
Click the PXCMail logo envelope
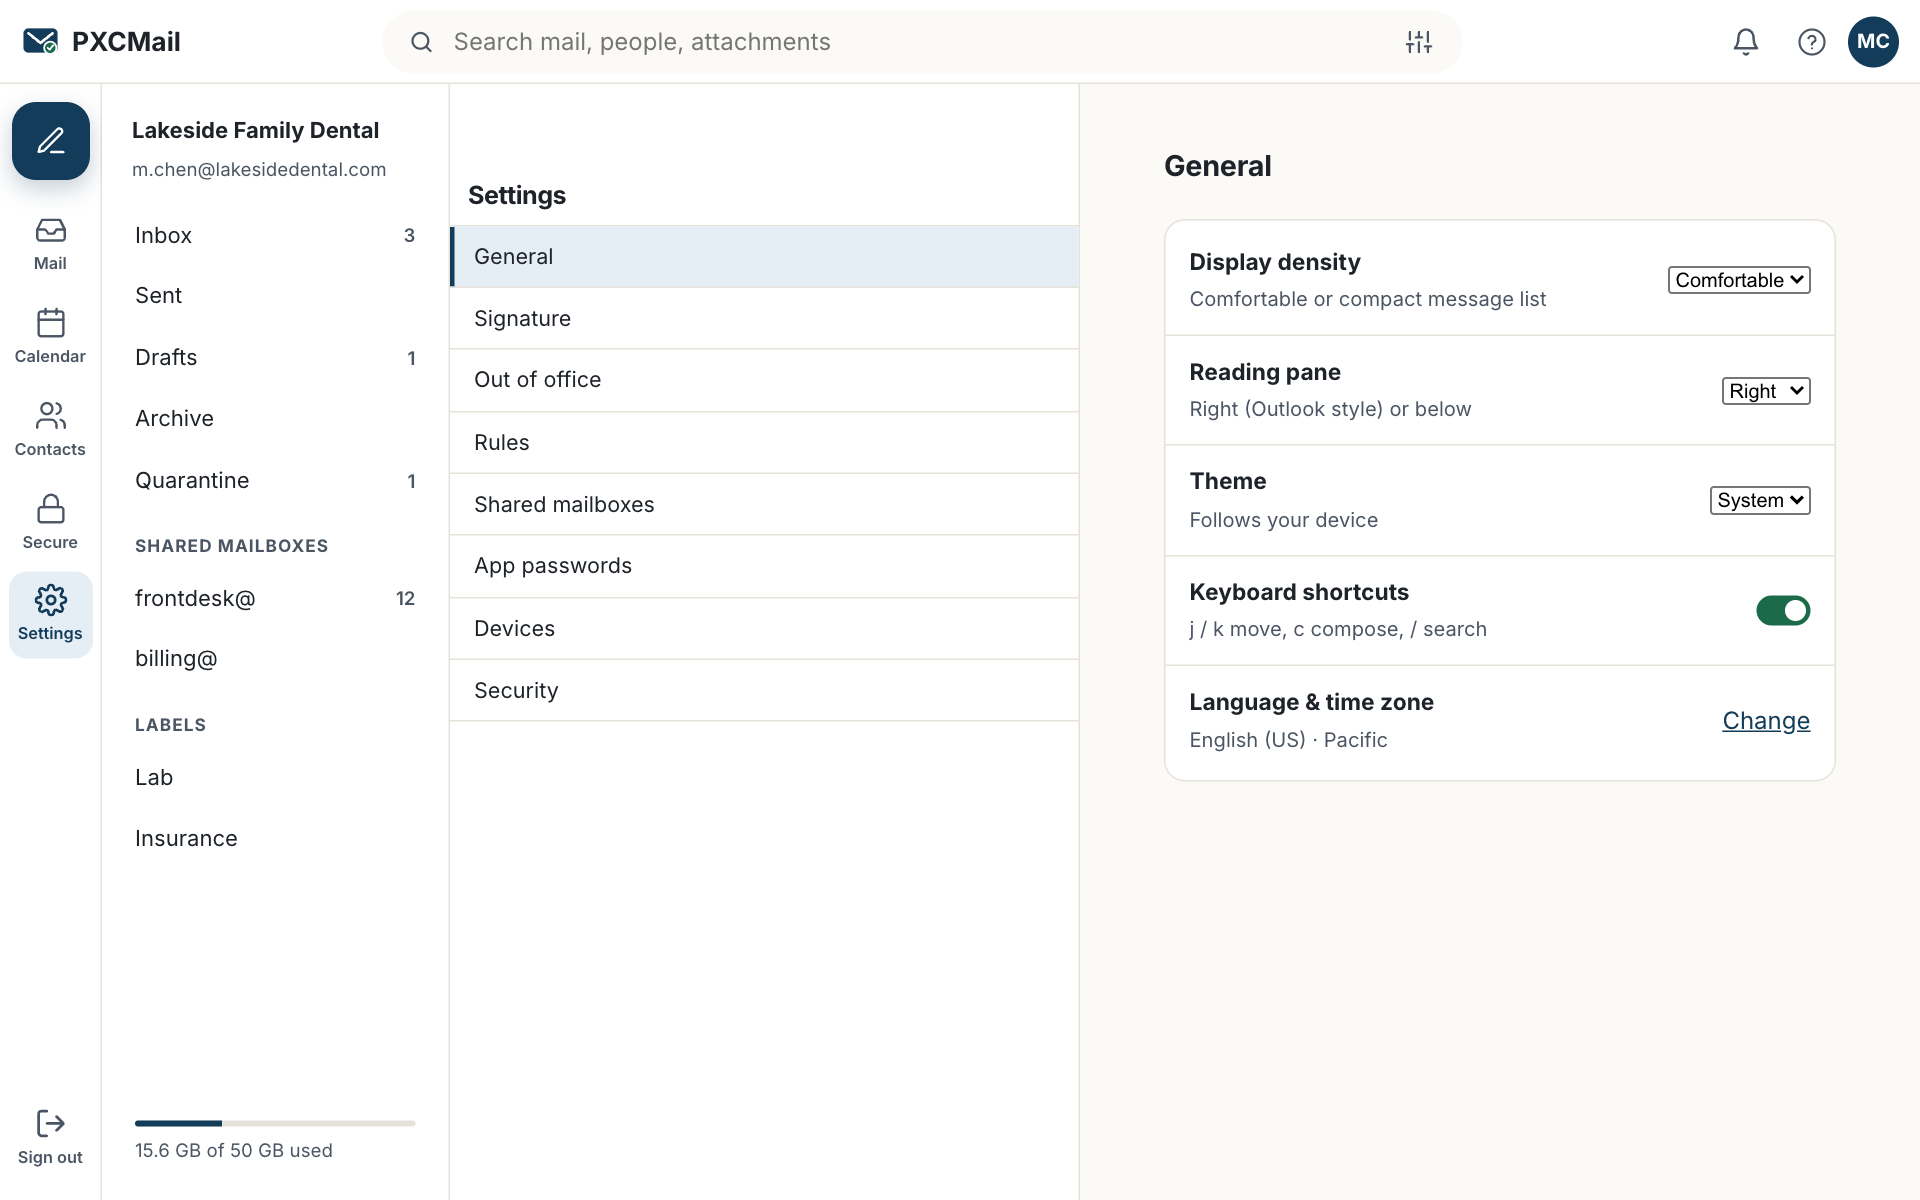point(40,41)
